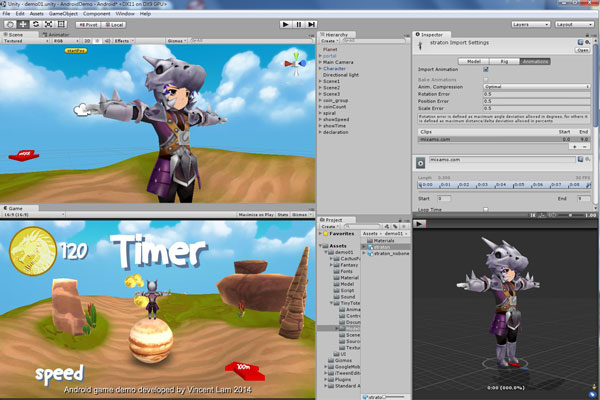Click the scene orientation gizmo
This screenshot has width=600, height=400.
click(x=295, y=63)
